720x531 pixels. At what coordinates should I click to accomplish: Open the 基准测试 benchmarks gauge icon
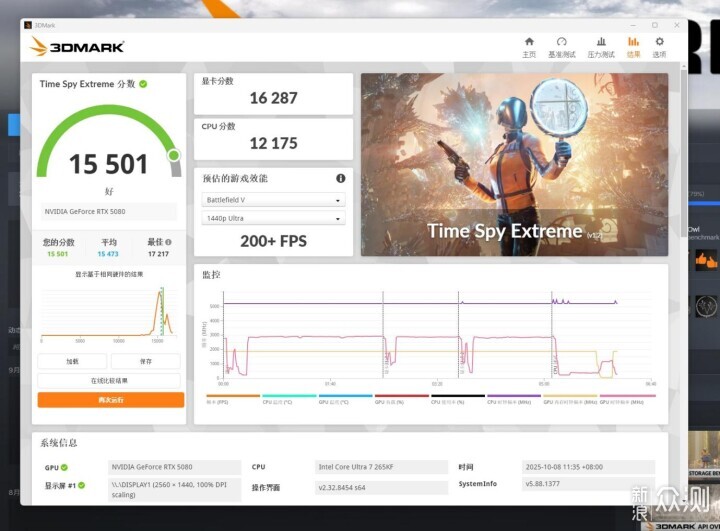(561, 42)
